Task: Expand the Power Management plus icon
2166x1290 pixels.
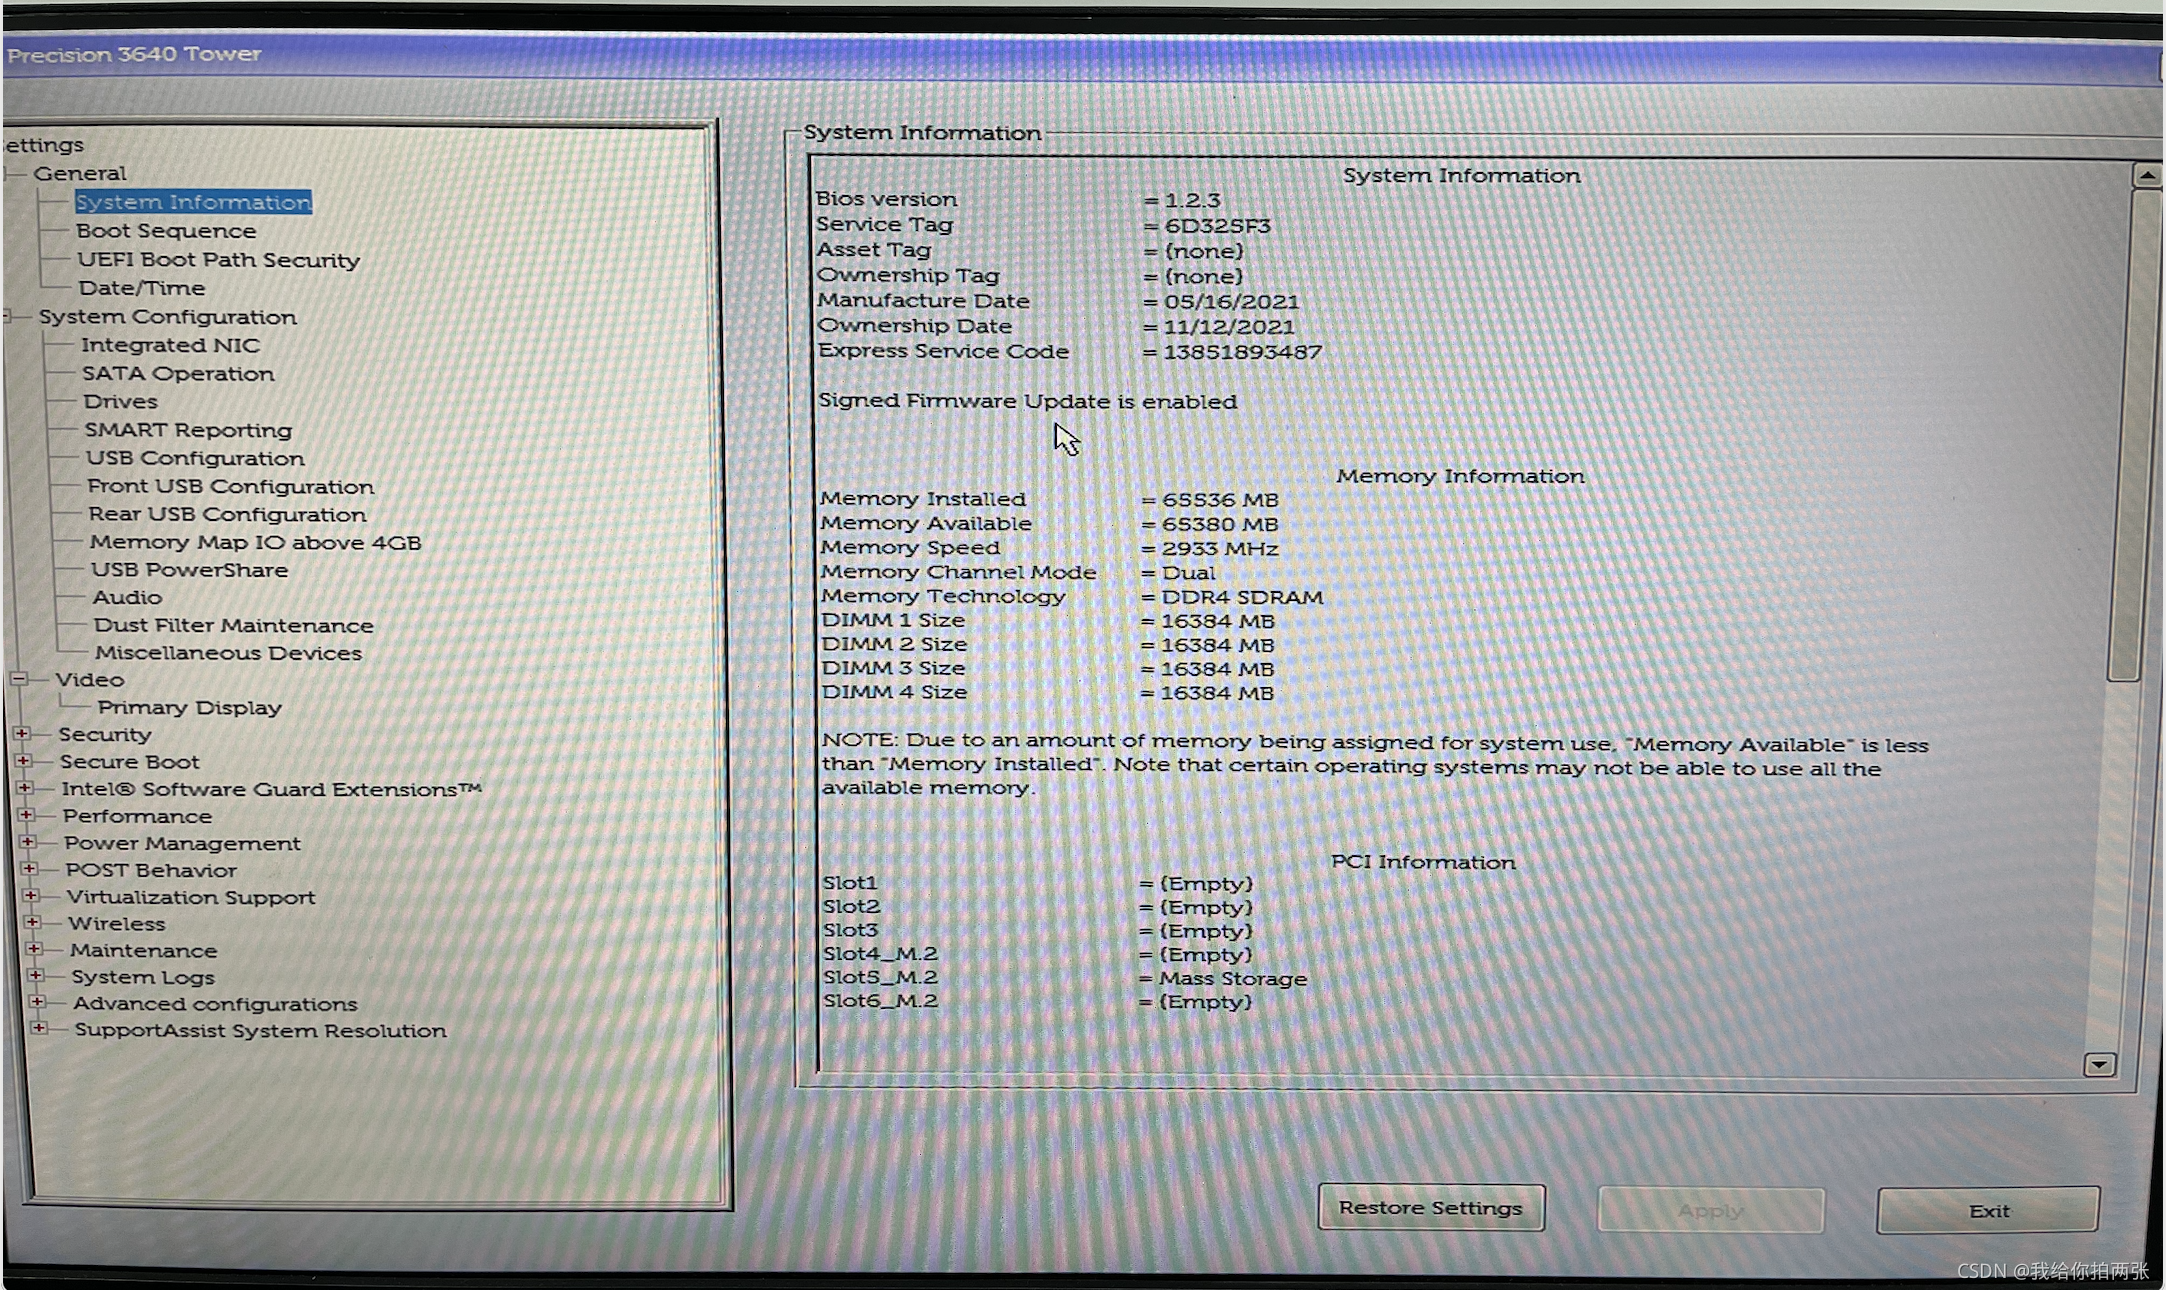Action: [27, 842]
